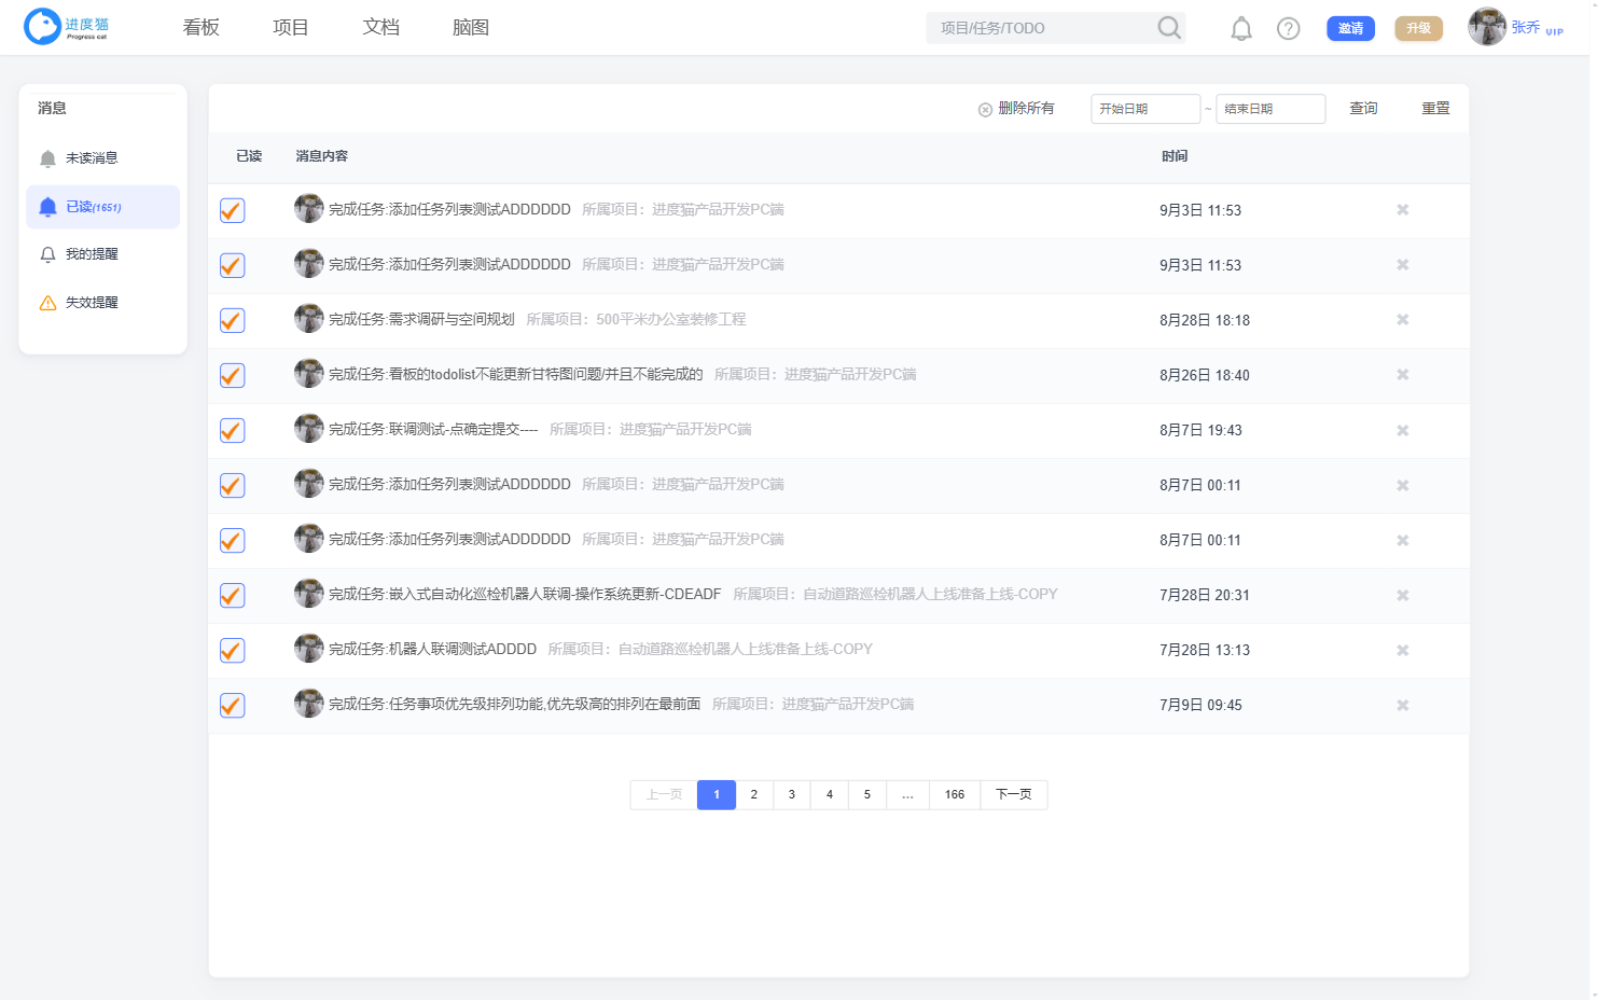Toggle read checkbox for 任务事项优先级排列功能 message
The width and height of the screenshot is (1600, 1000).
click(x=232, y=705)
